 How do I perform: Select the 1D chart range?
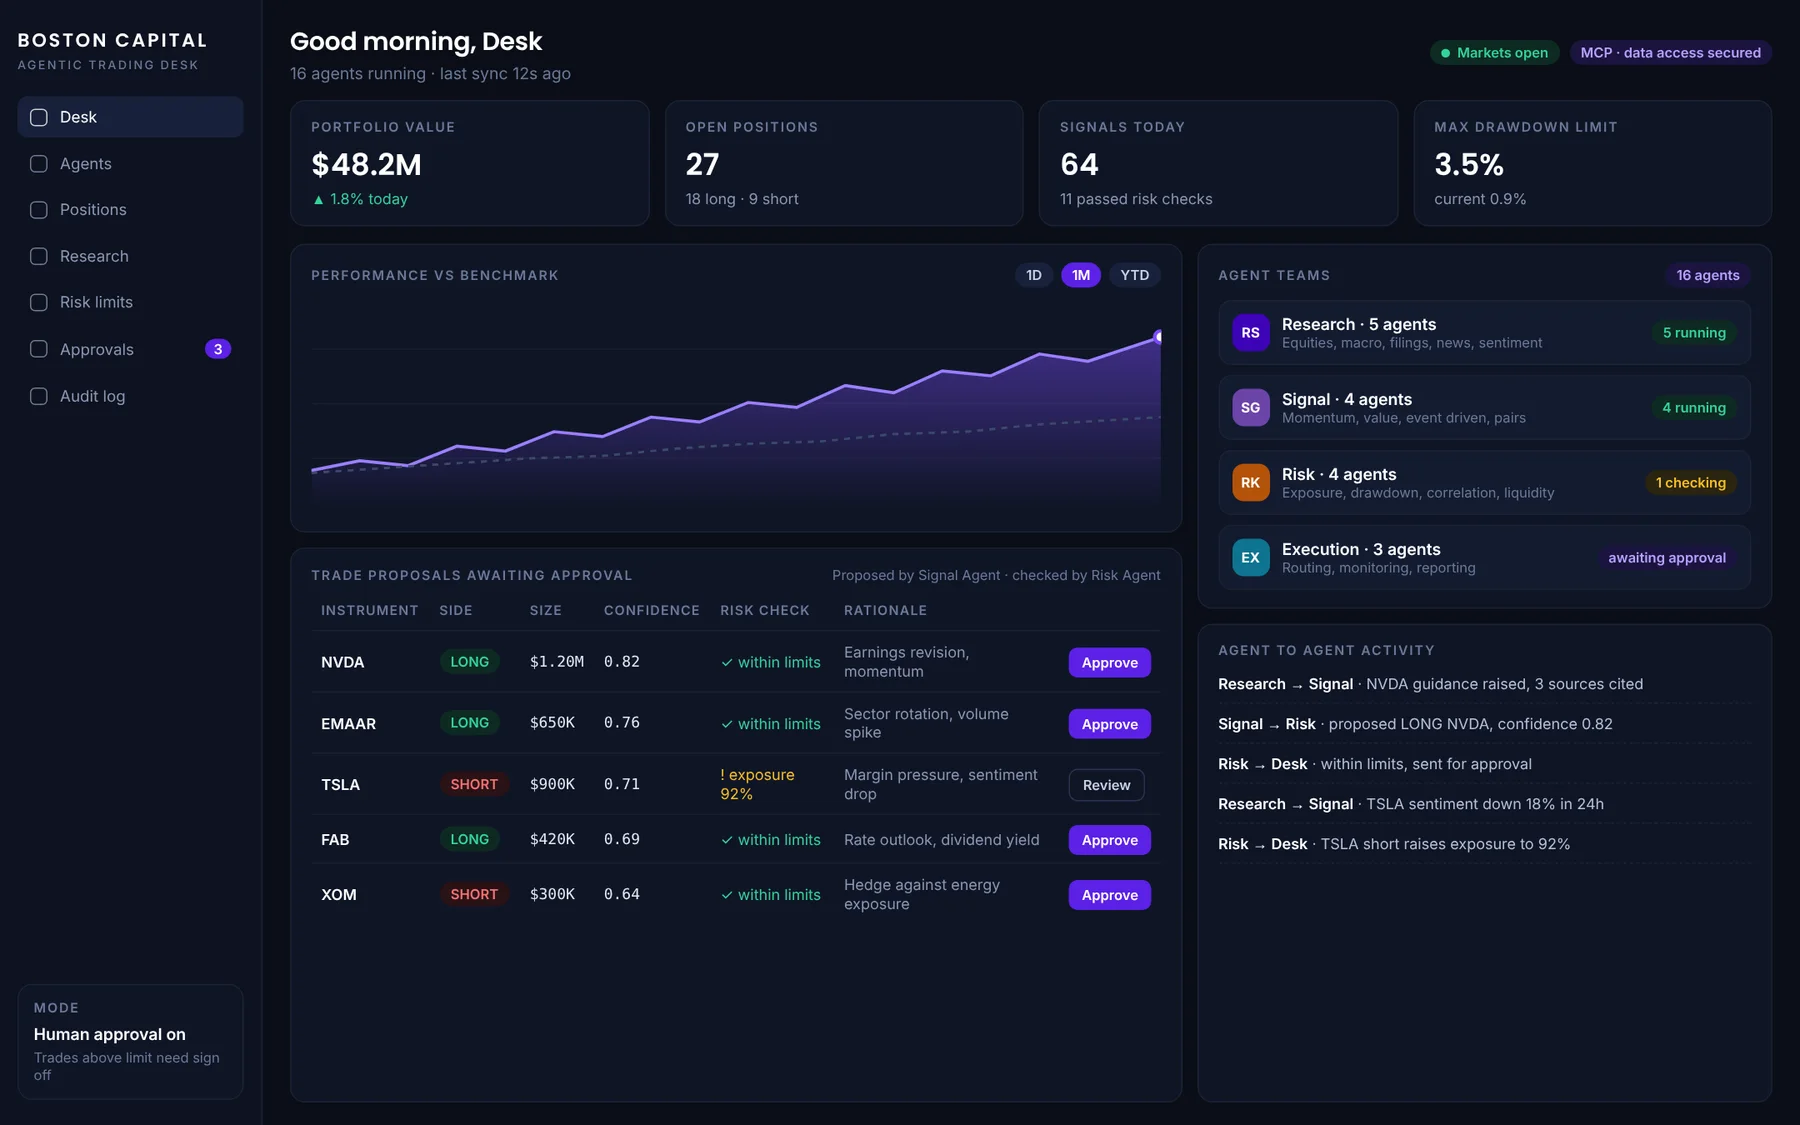[x=1034, y=275]
